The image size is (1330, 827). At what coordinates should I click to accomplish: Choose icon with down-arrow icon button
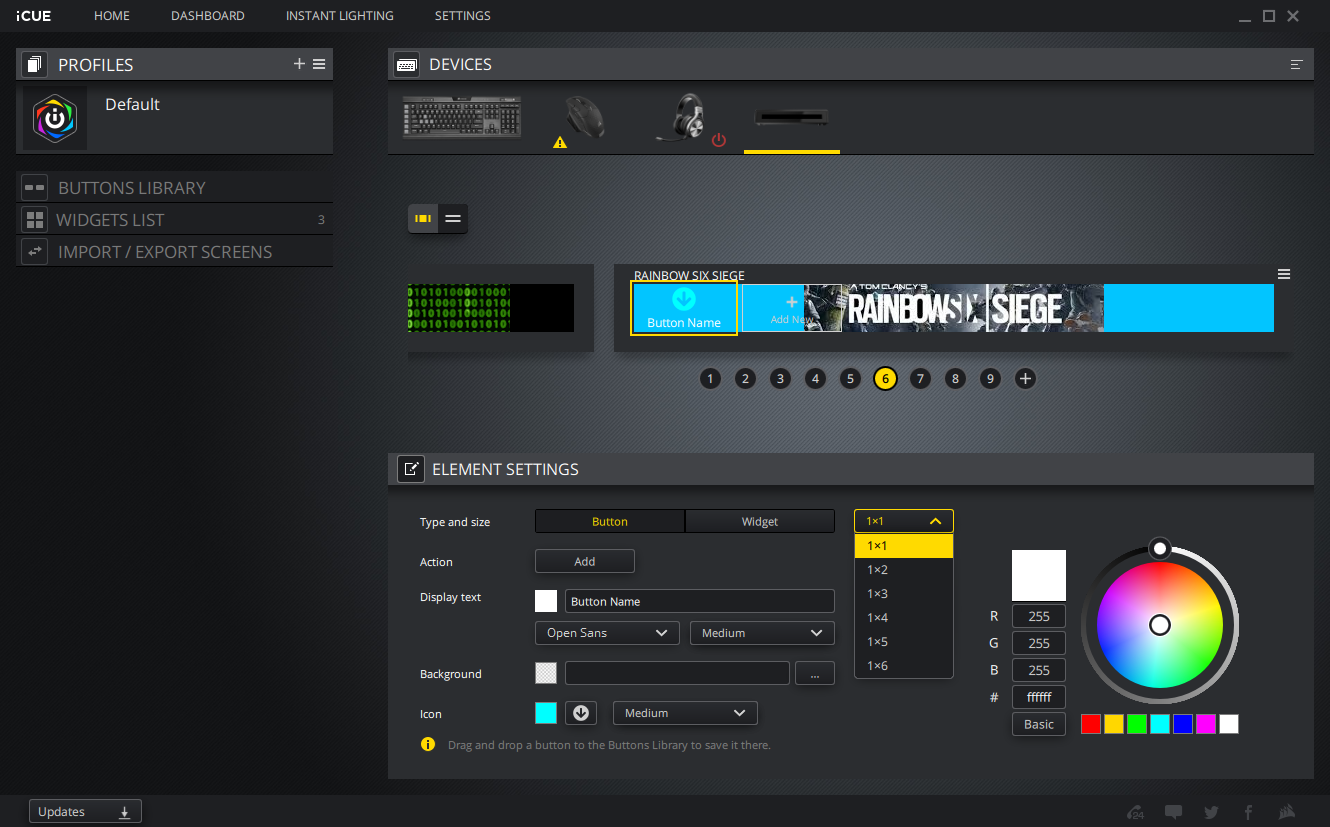(x=581, y=713)
